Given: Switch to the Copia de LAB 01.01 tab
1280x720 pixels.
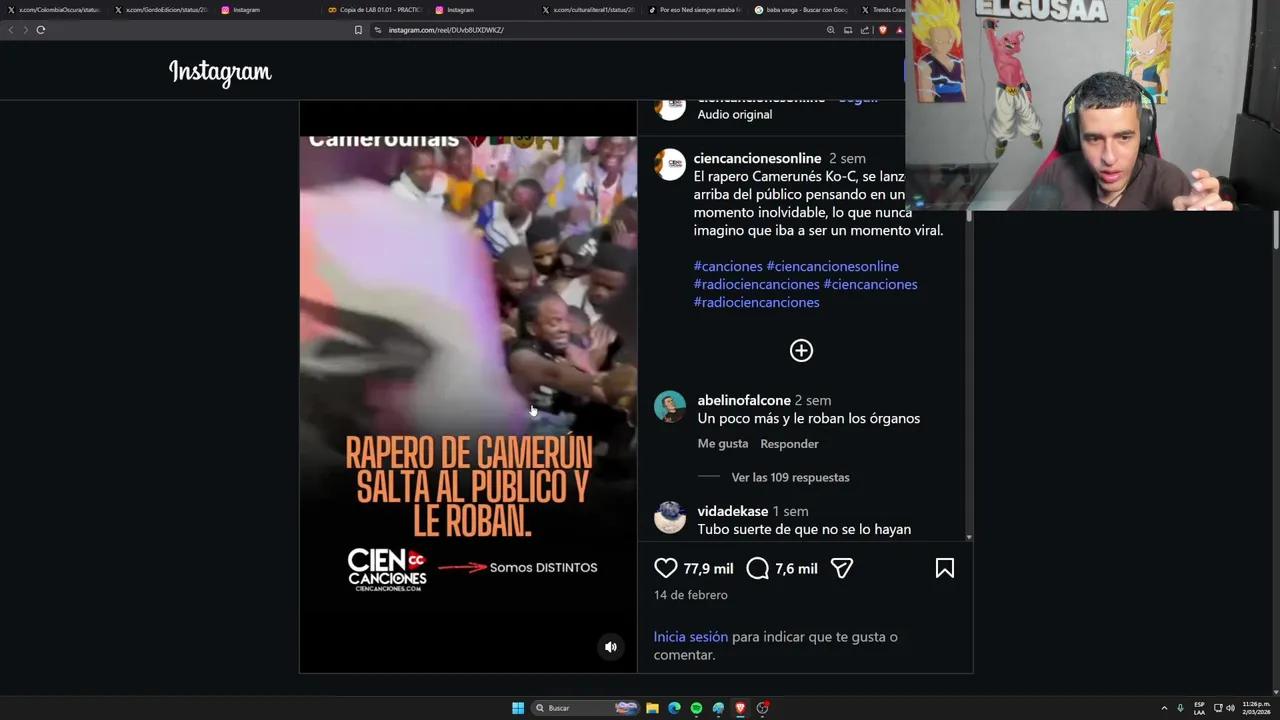Looking at the screenshot, I should (375, 10).
